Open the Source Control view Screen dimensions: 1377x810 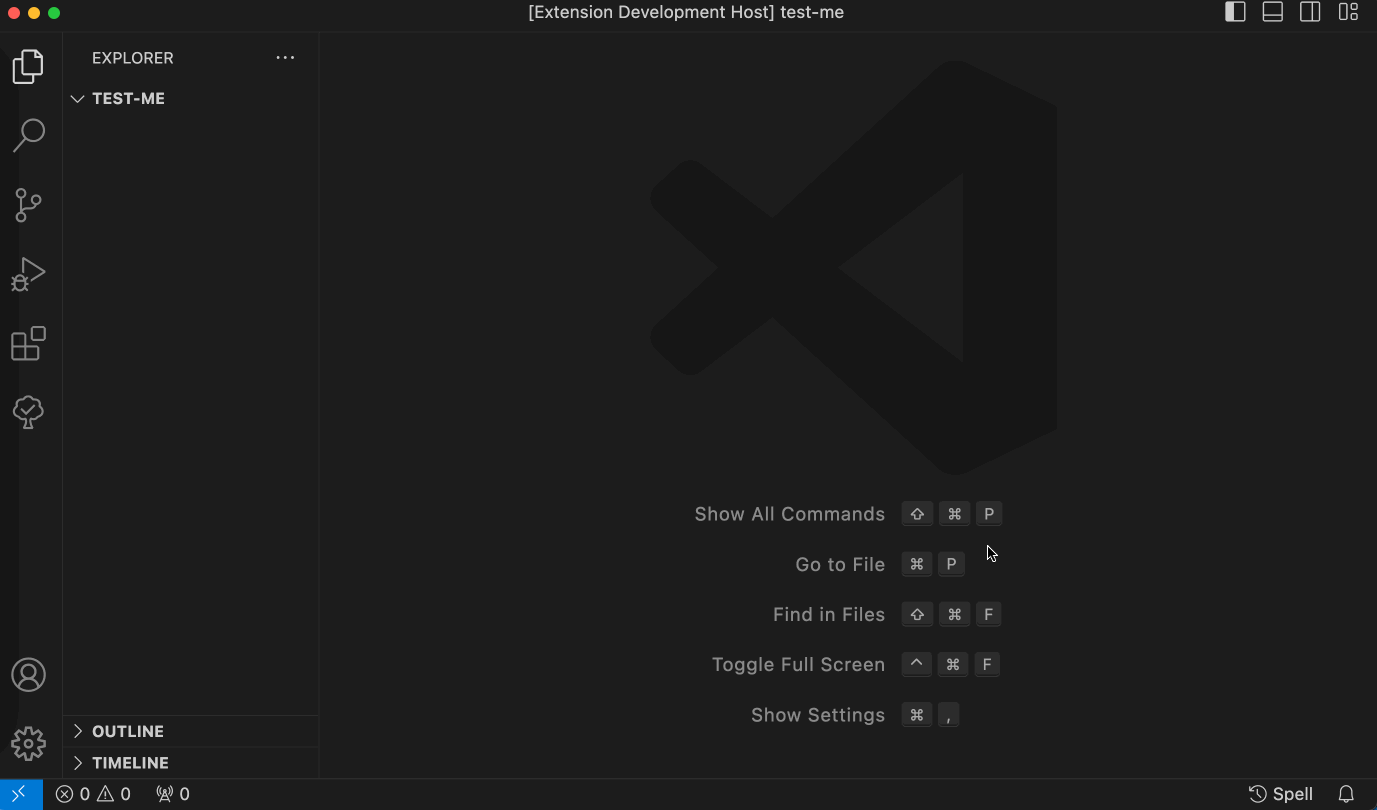(28, 204)
